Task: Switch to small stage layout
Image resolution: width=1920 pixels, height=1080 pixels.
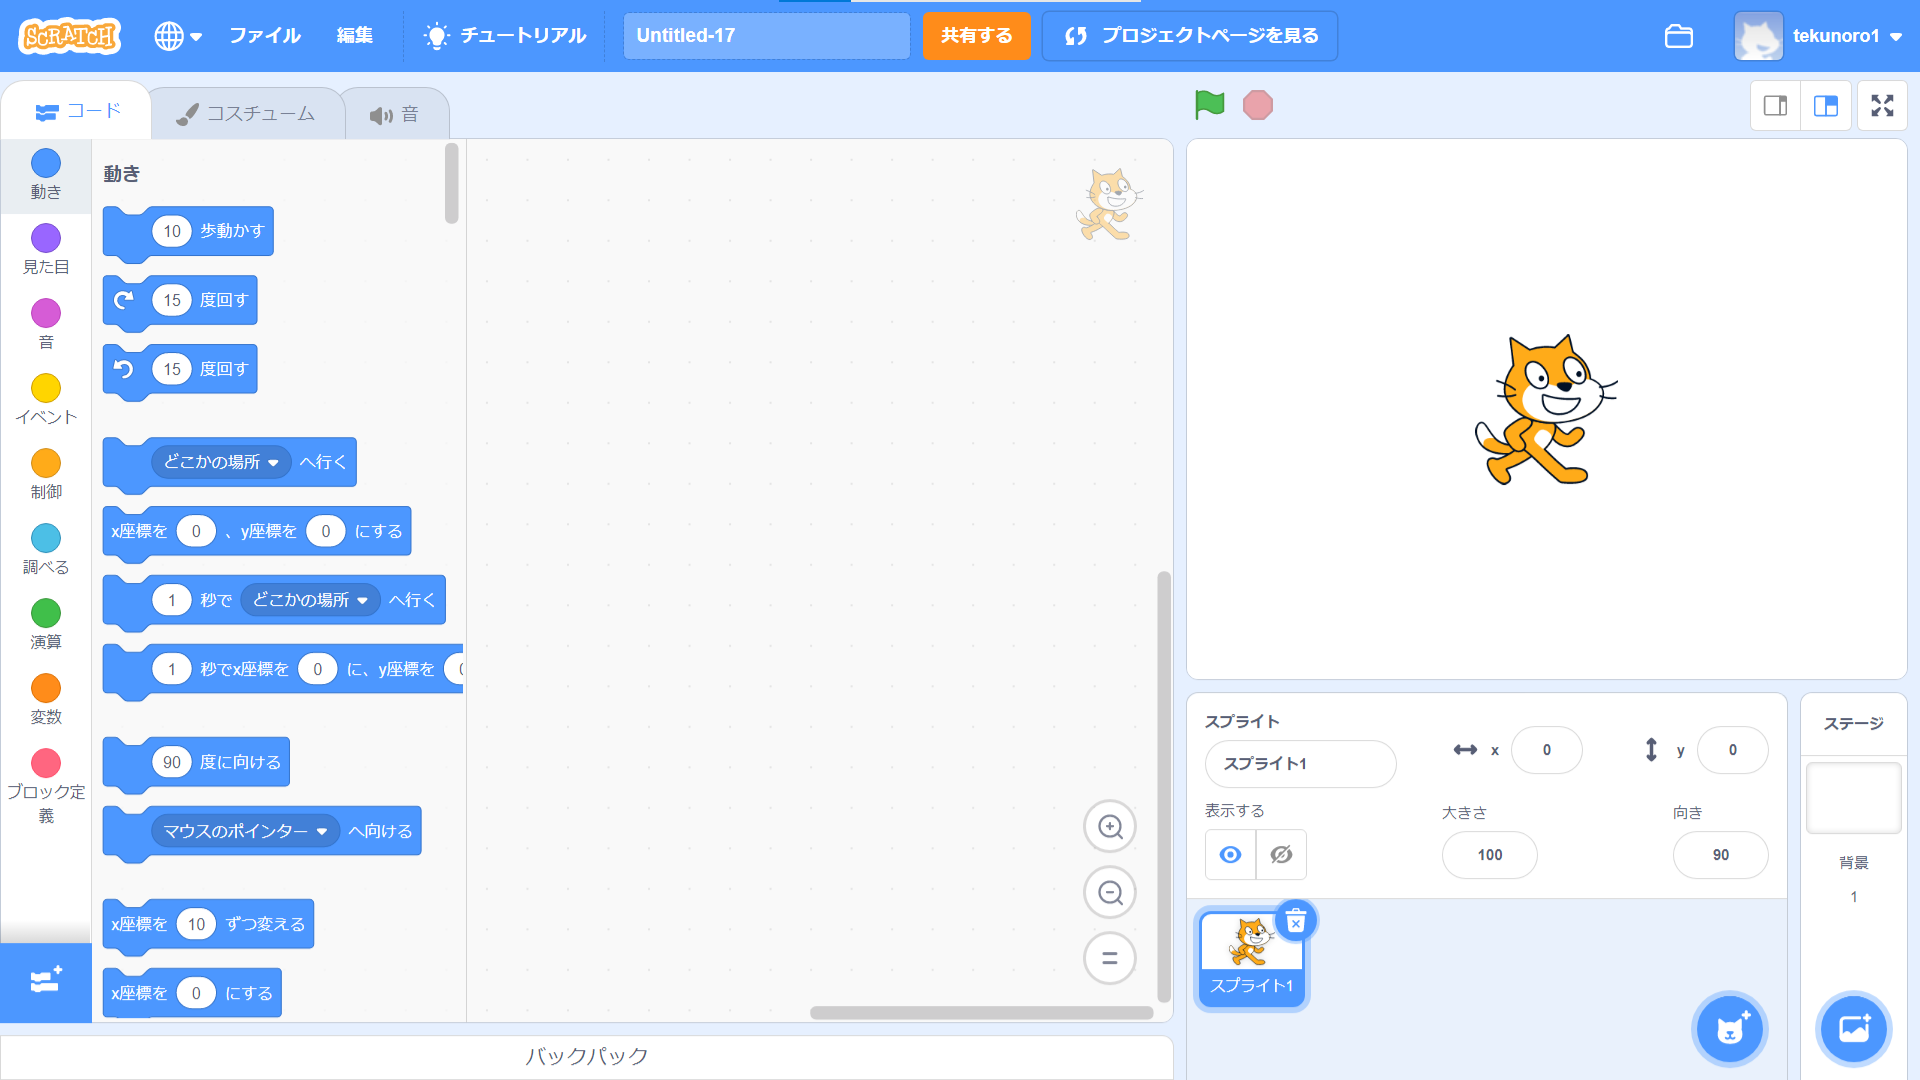Action: coord(1776,105)
